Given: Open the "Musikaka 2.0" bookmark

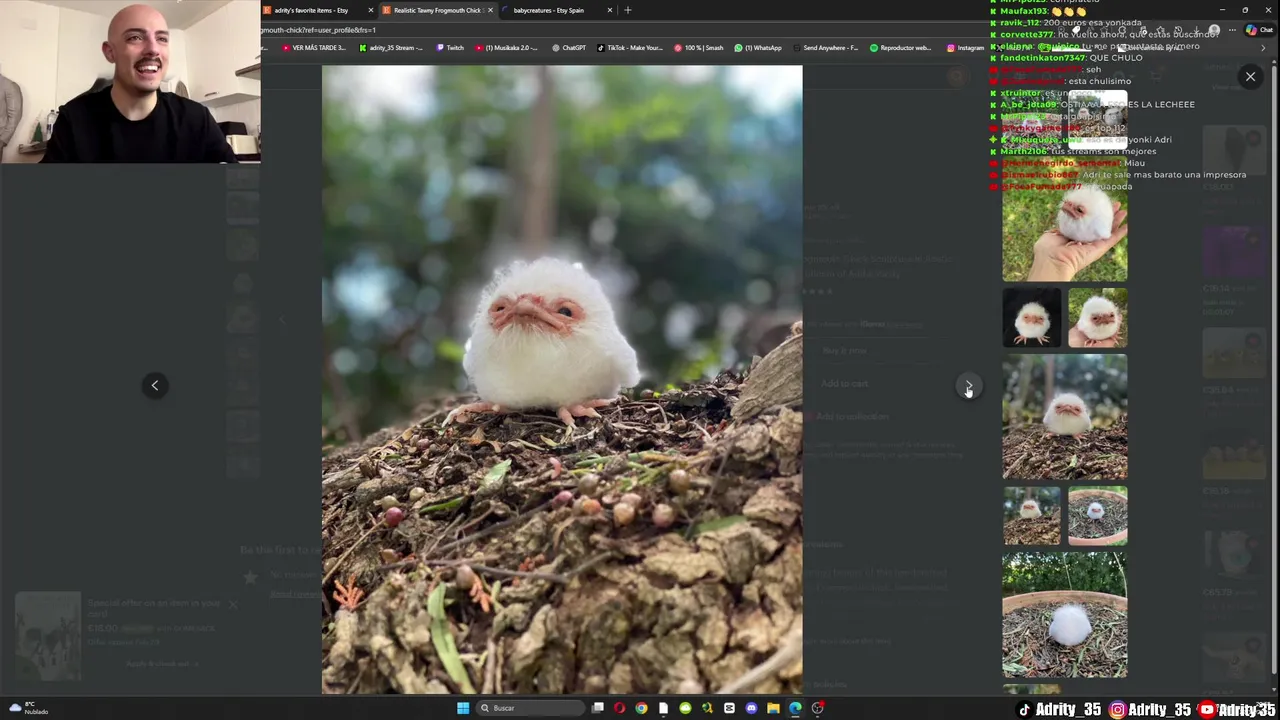Looking at the screenshot, I should 507,48.
